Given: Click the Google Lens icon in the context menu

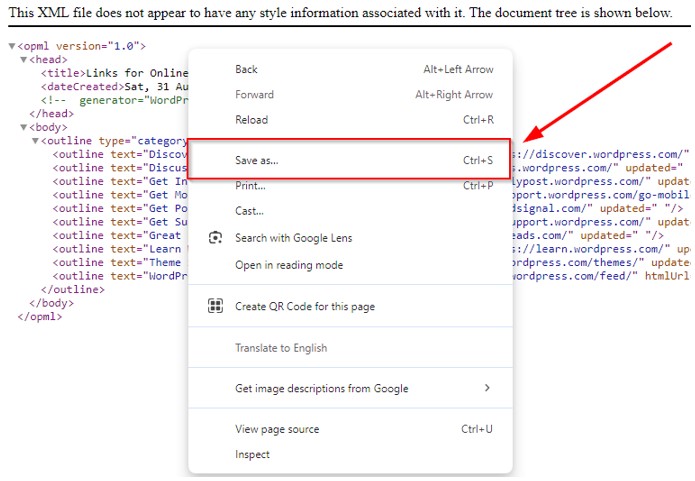Looking at the screenshot, I should click(214, 238).
